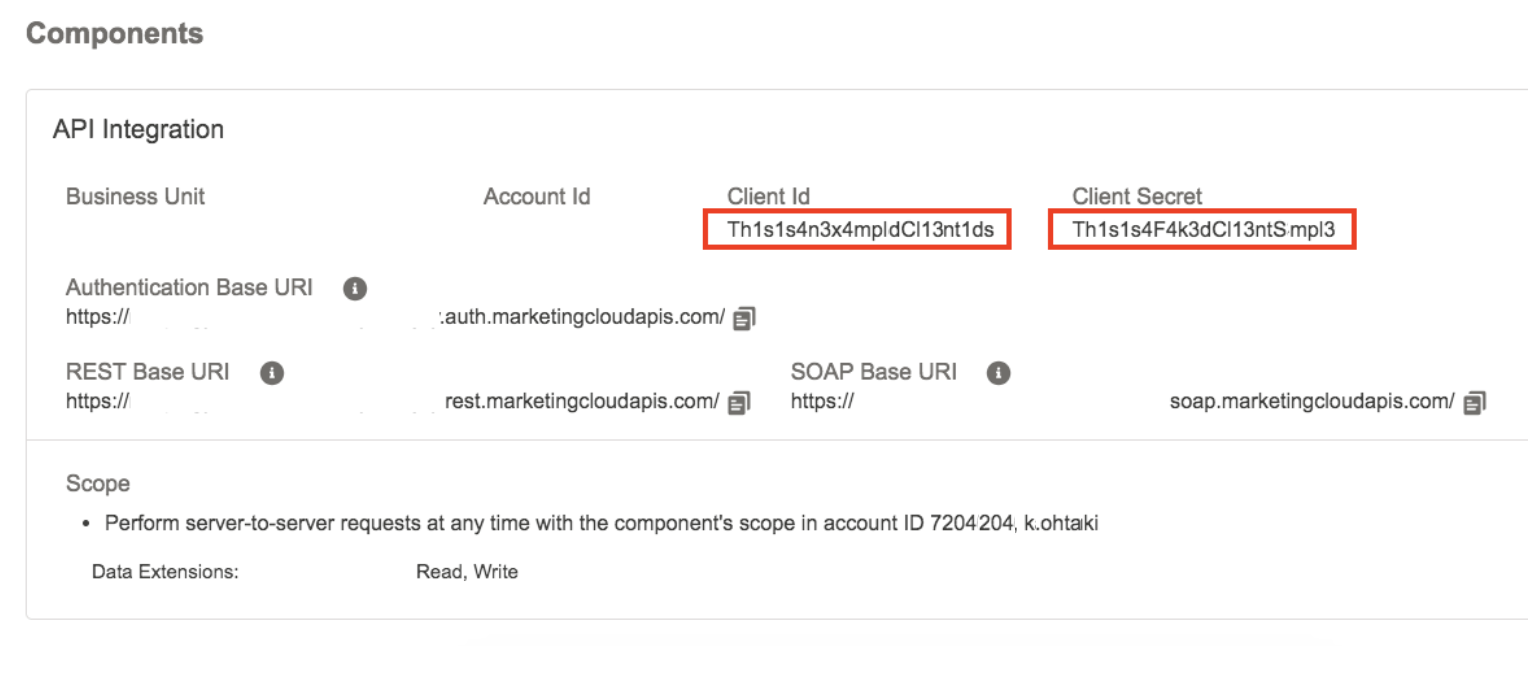Copy the Authentication Base URI

744,319
